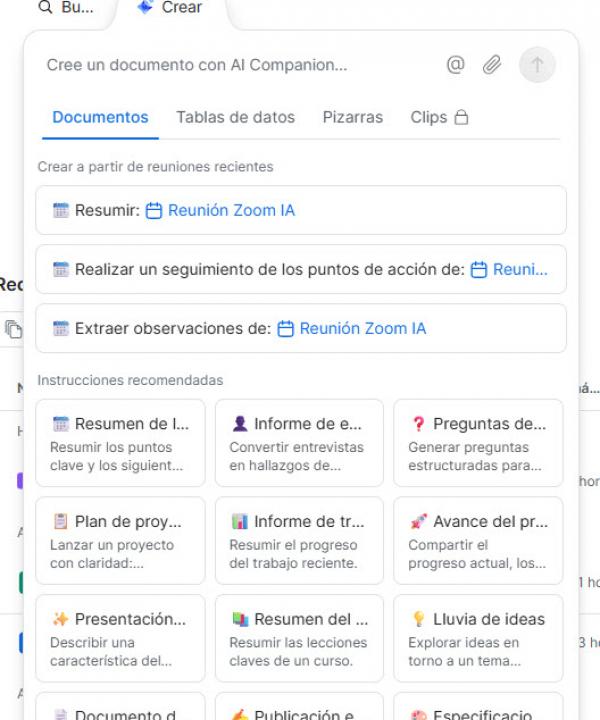Switch to the Tablas de datos tab

coord(235,117)
